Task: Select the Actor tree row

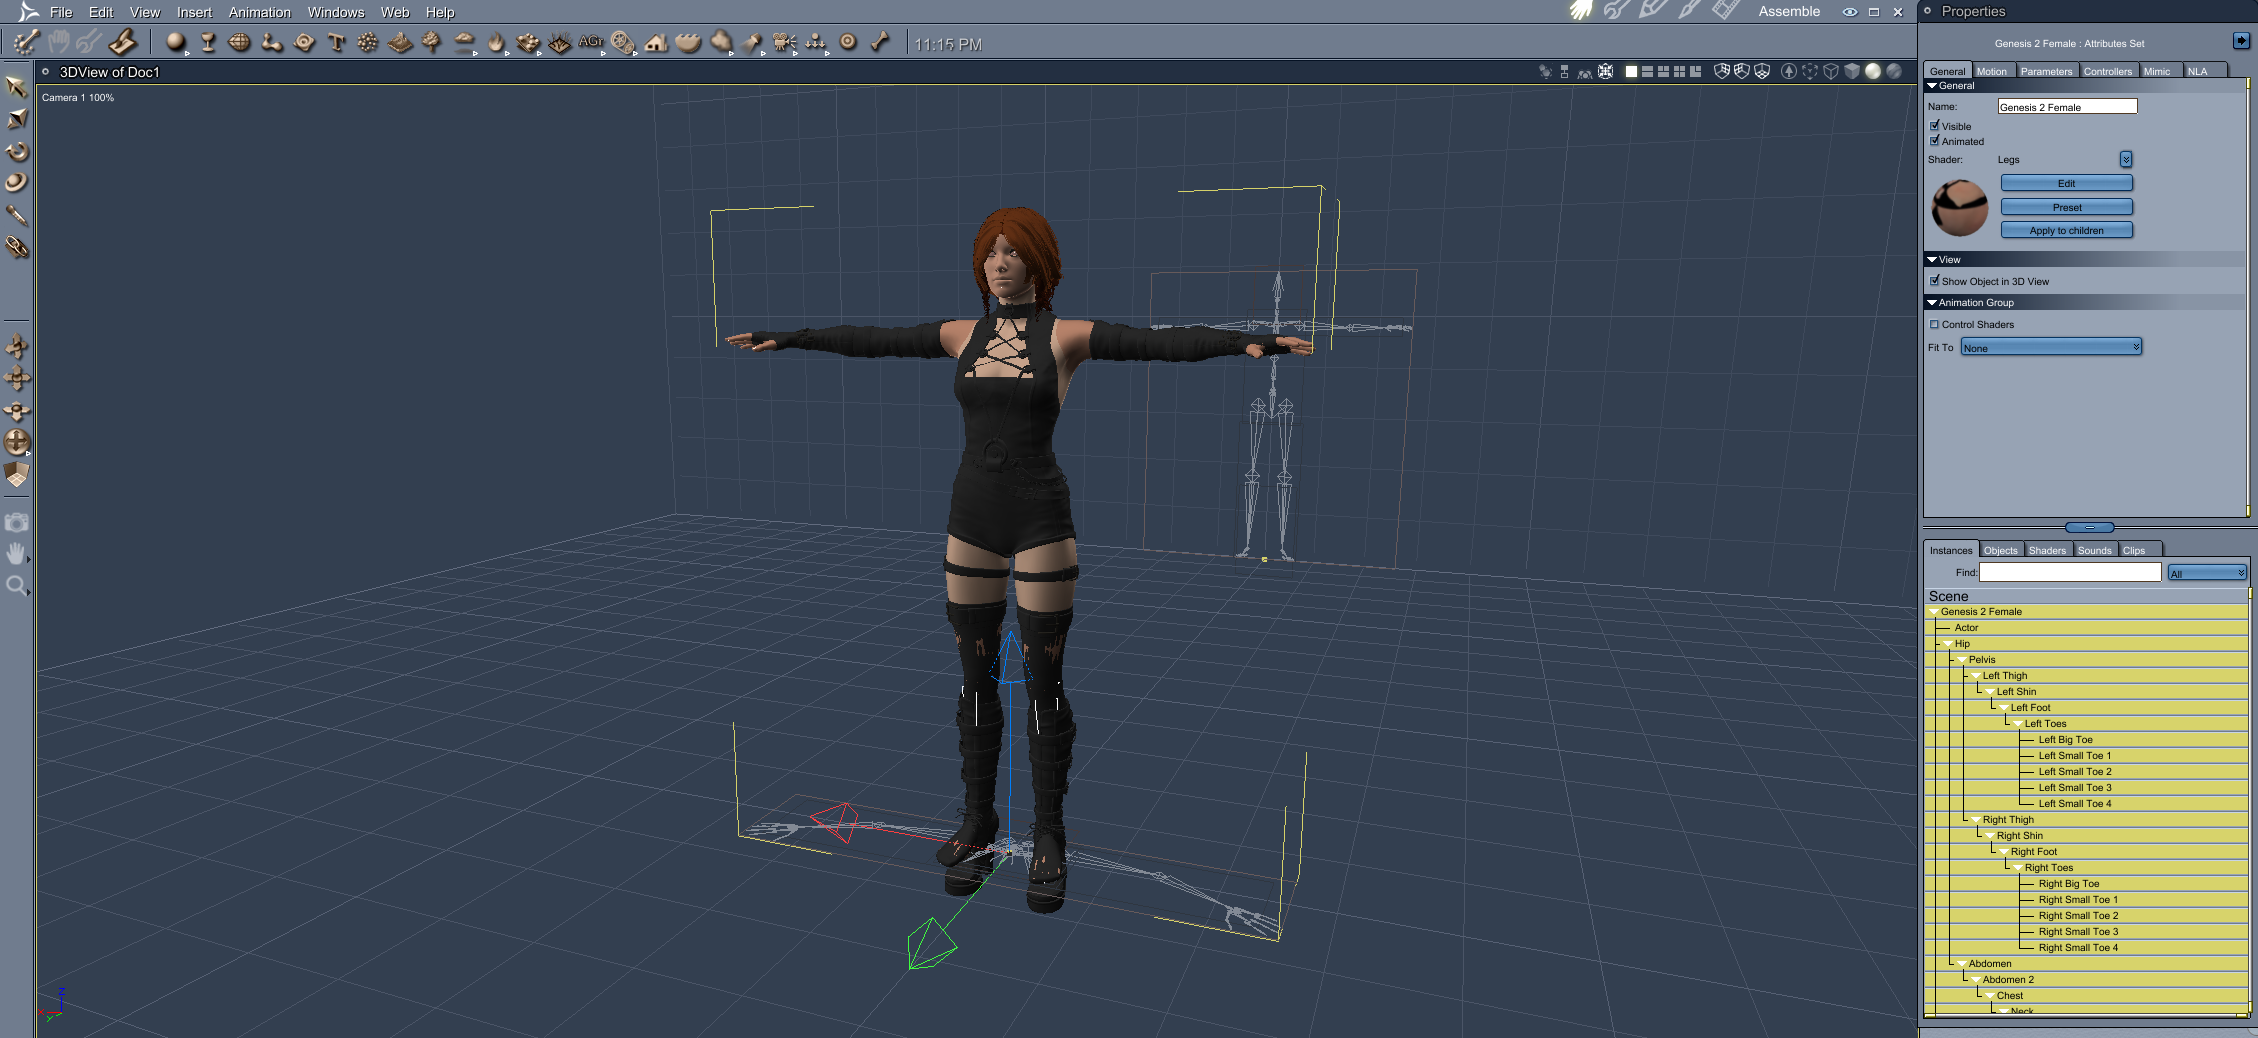Action: pyautogui.click(x=2086, y=628)
